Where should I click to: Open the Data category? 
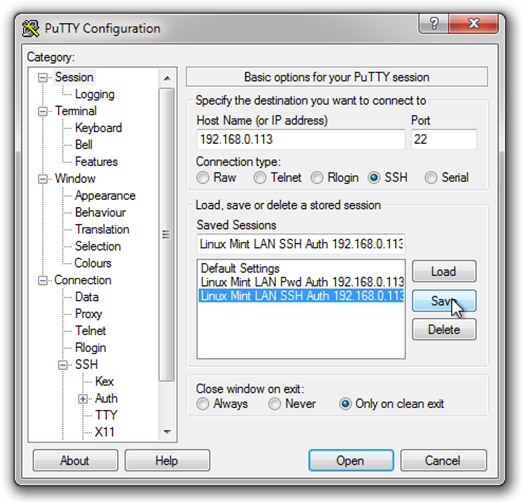coord(87,297)
